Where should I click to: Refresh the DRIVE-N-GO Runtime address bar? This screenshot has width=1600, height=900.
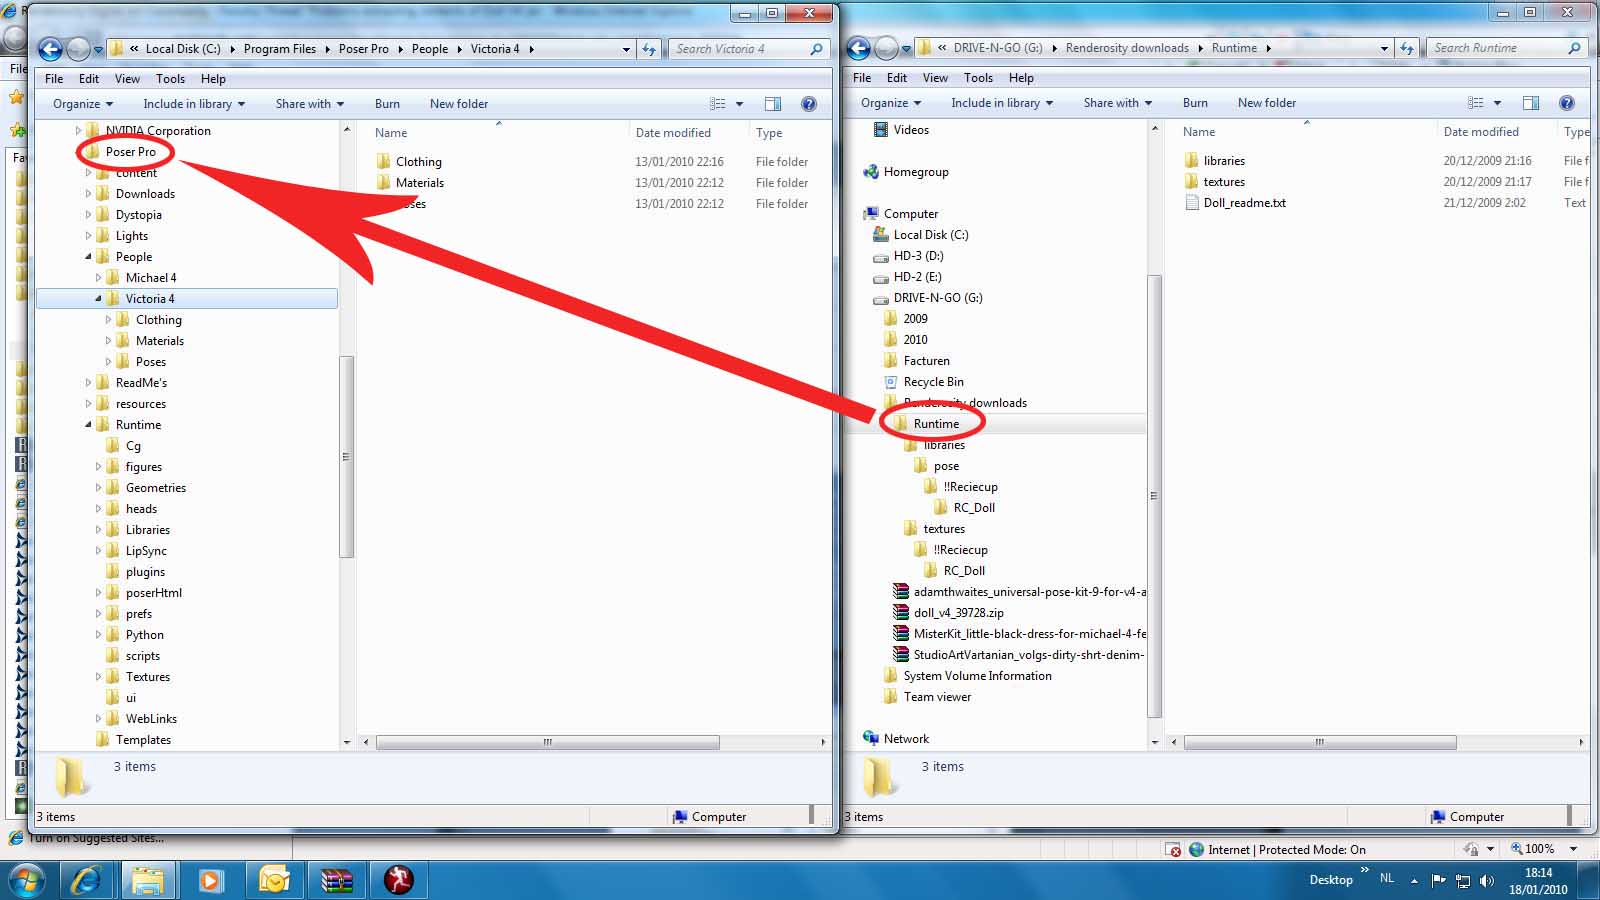(x=1407, y=48)
